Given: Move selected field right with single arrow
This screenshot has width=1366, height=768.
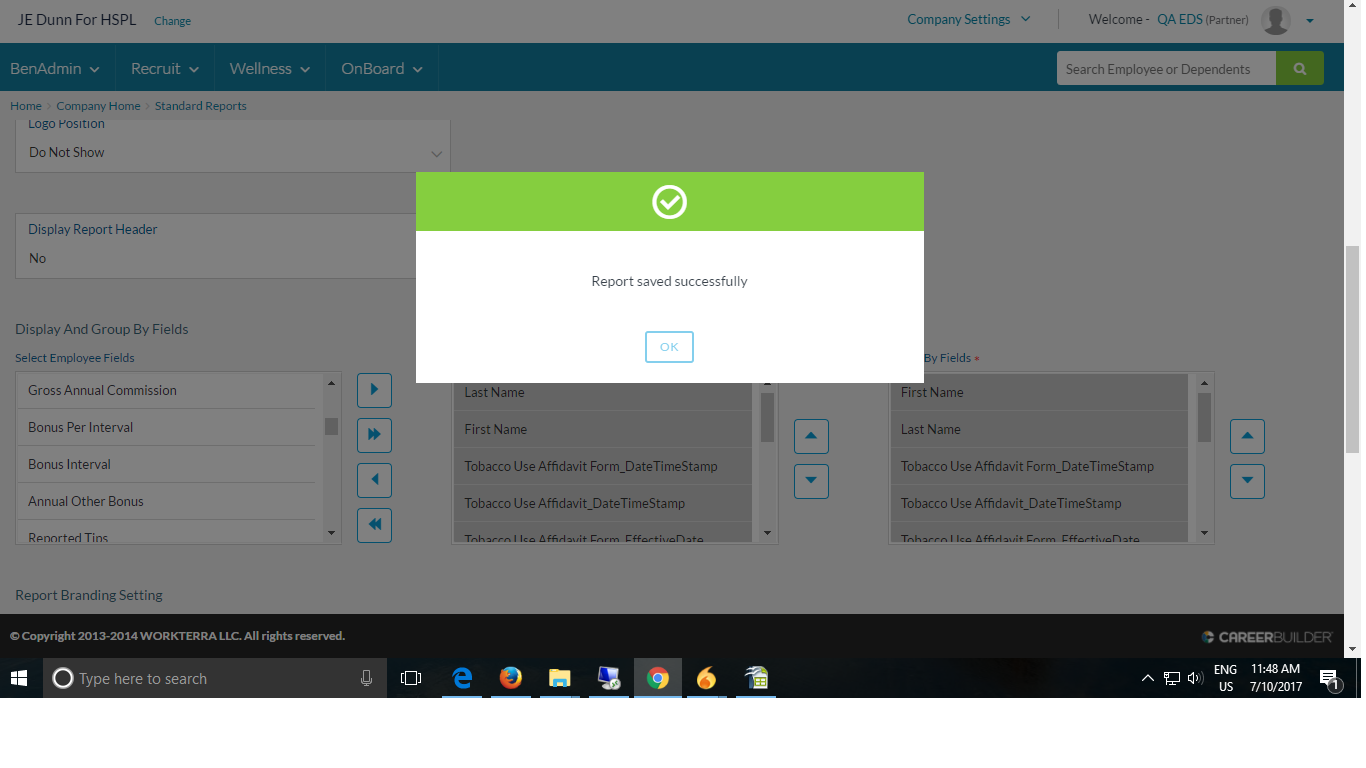Looking at the screenshot, I should coord(374,390).
